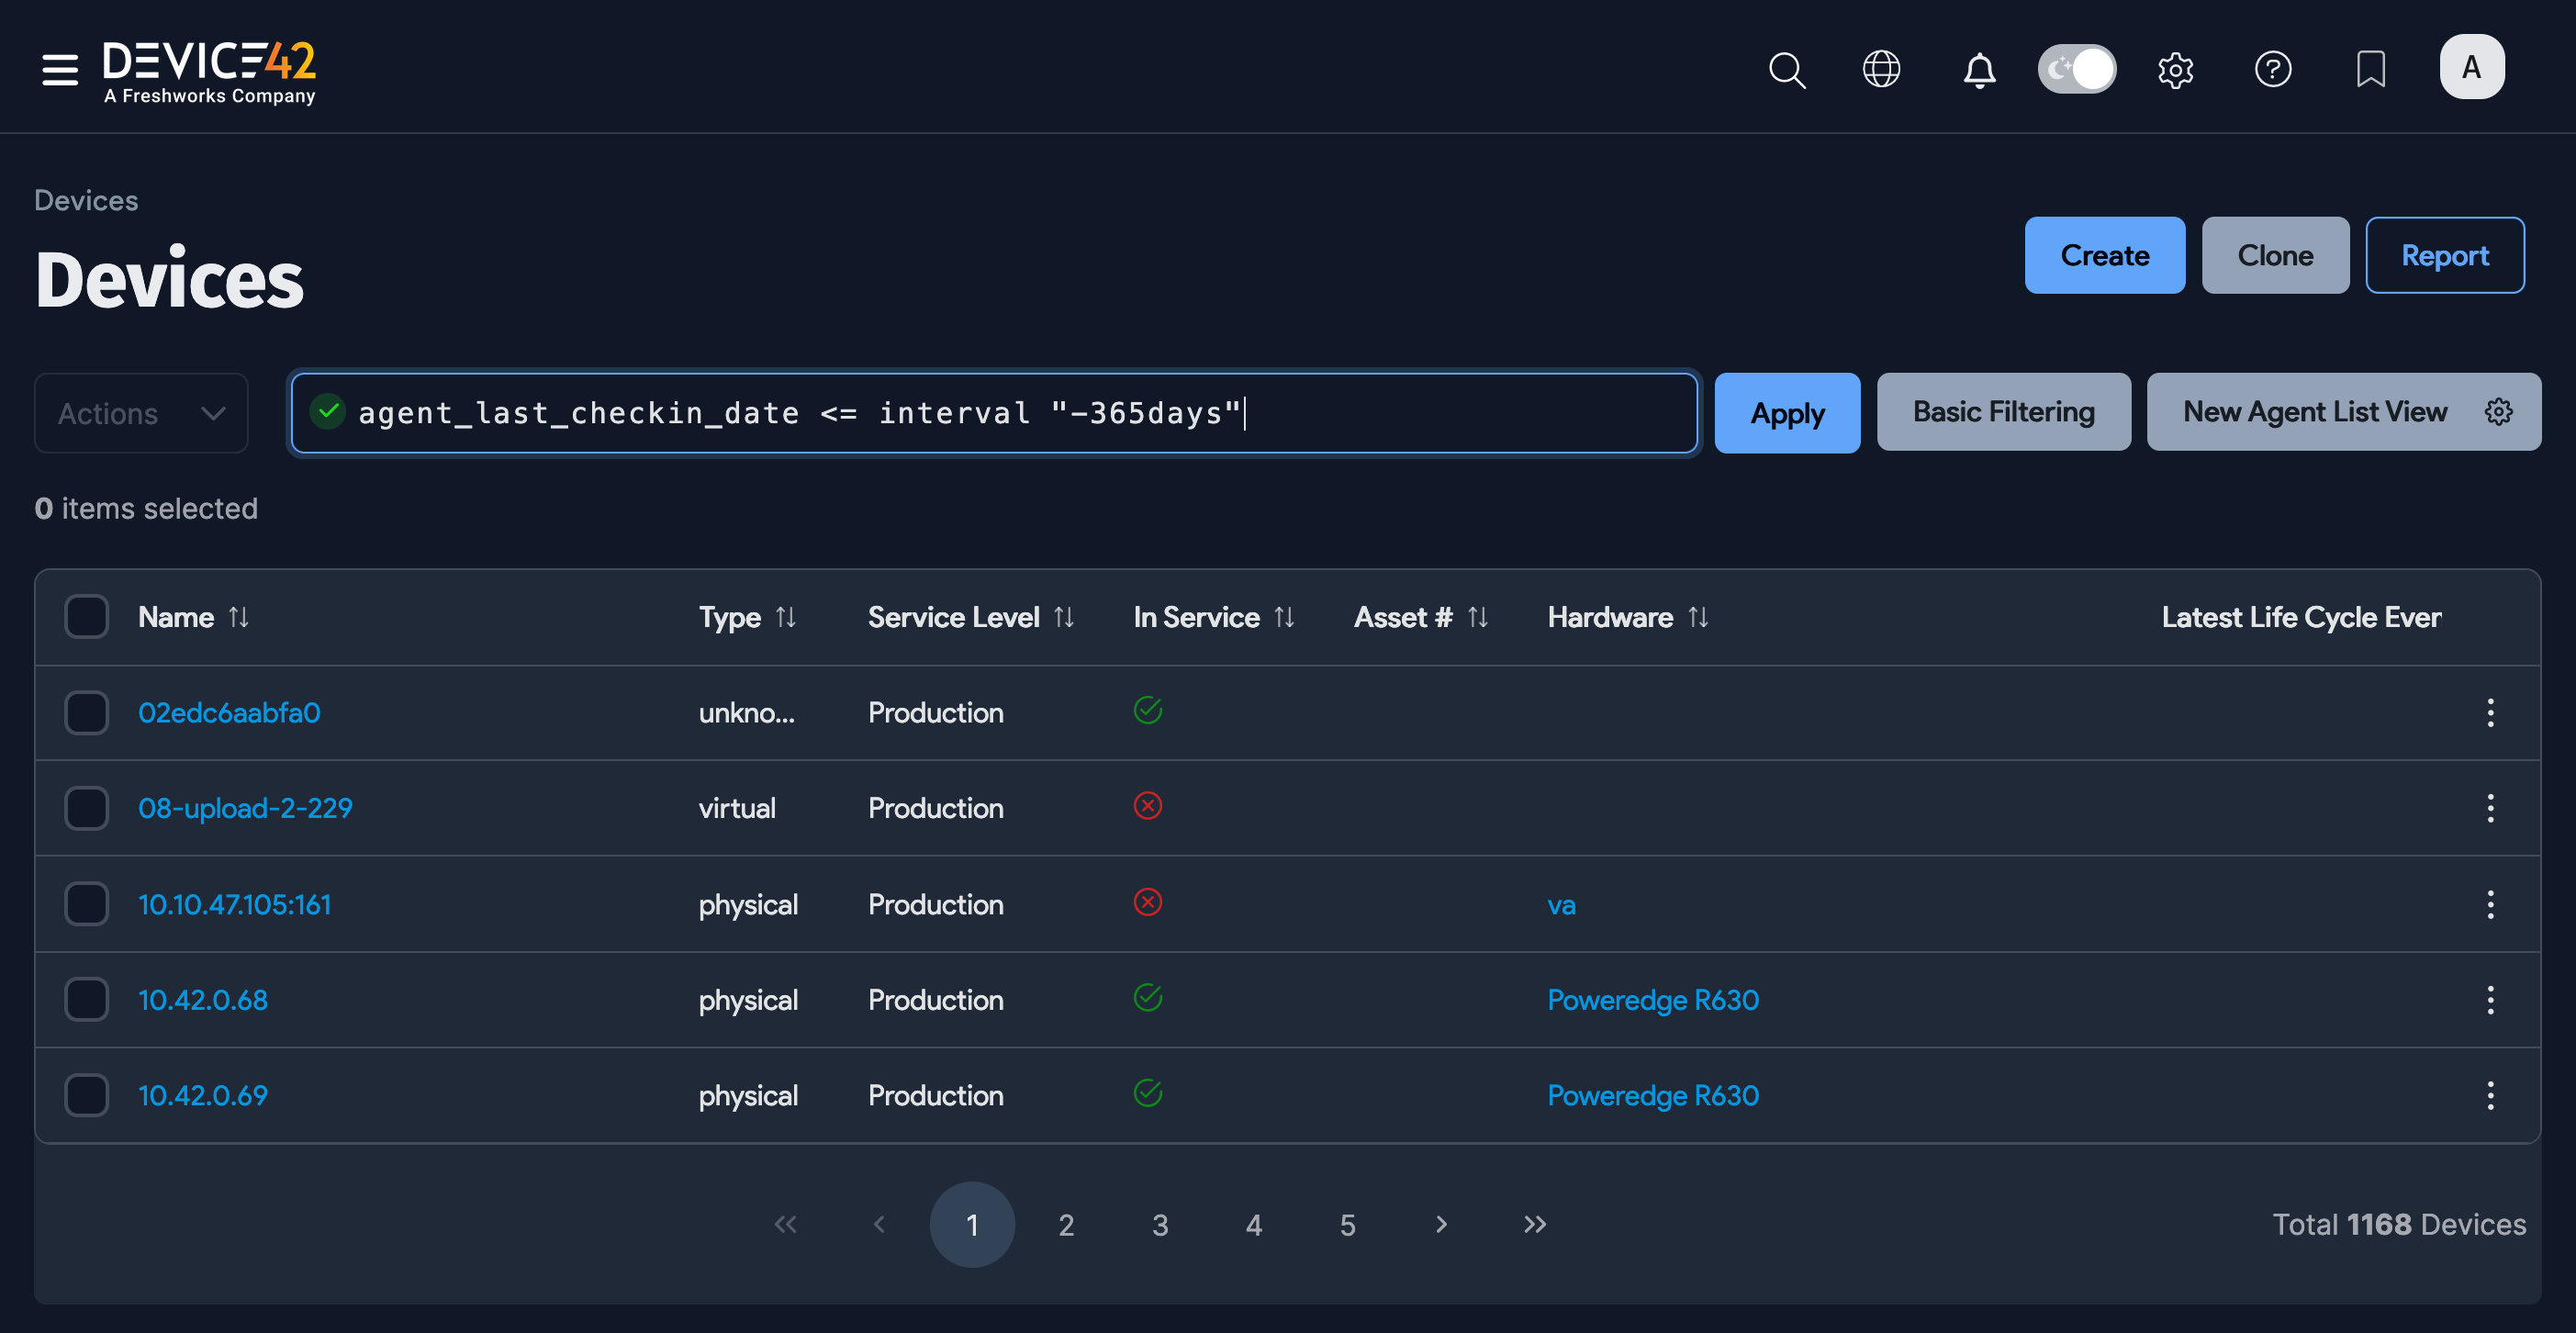Select the 08-upload-2-229 row checkbox

click(x=86, y=808)
